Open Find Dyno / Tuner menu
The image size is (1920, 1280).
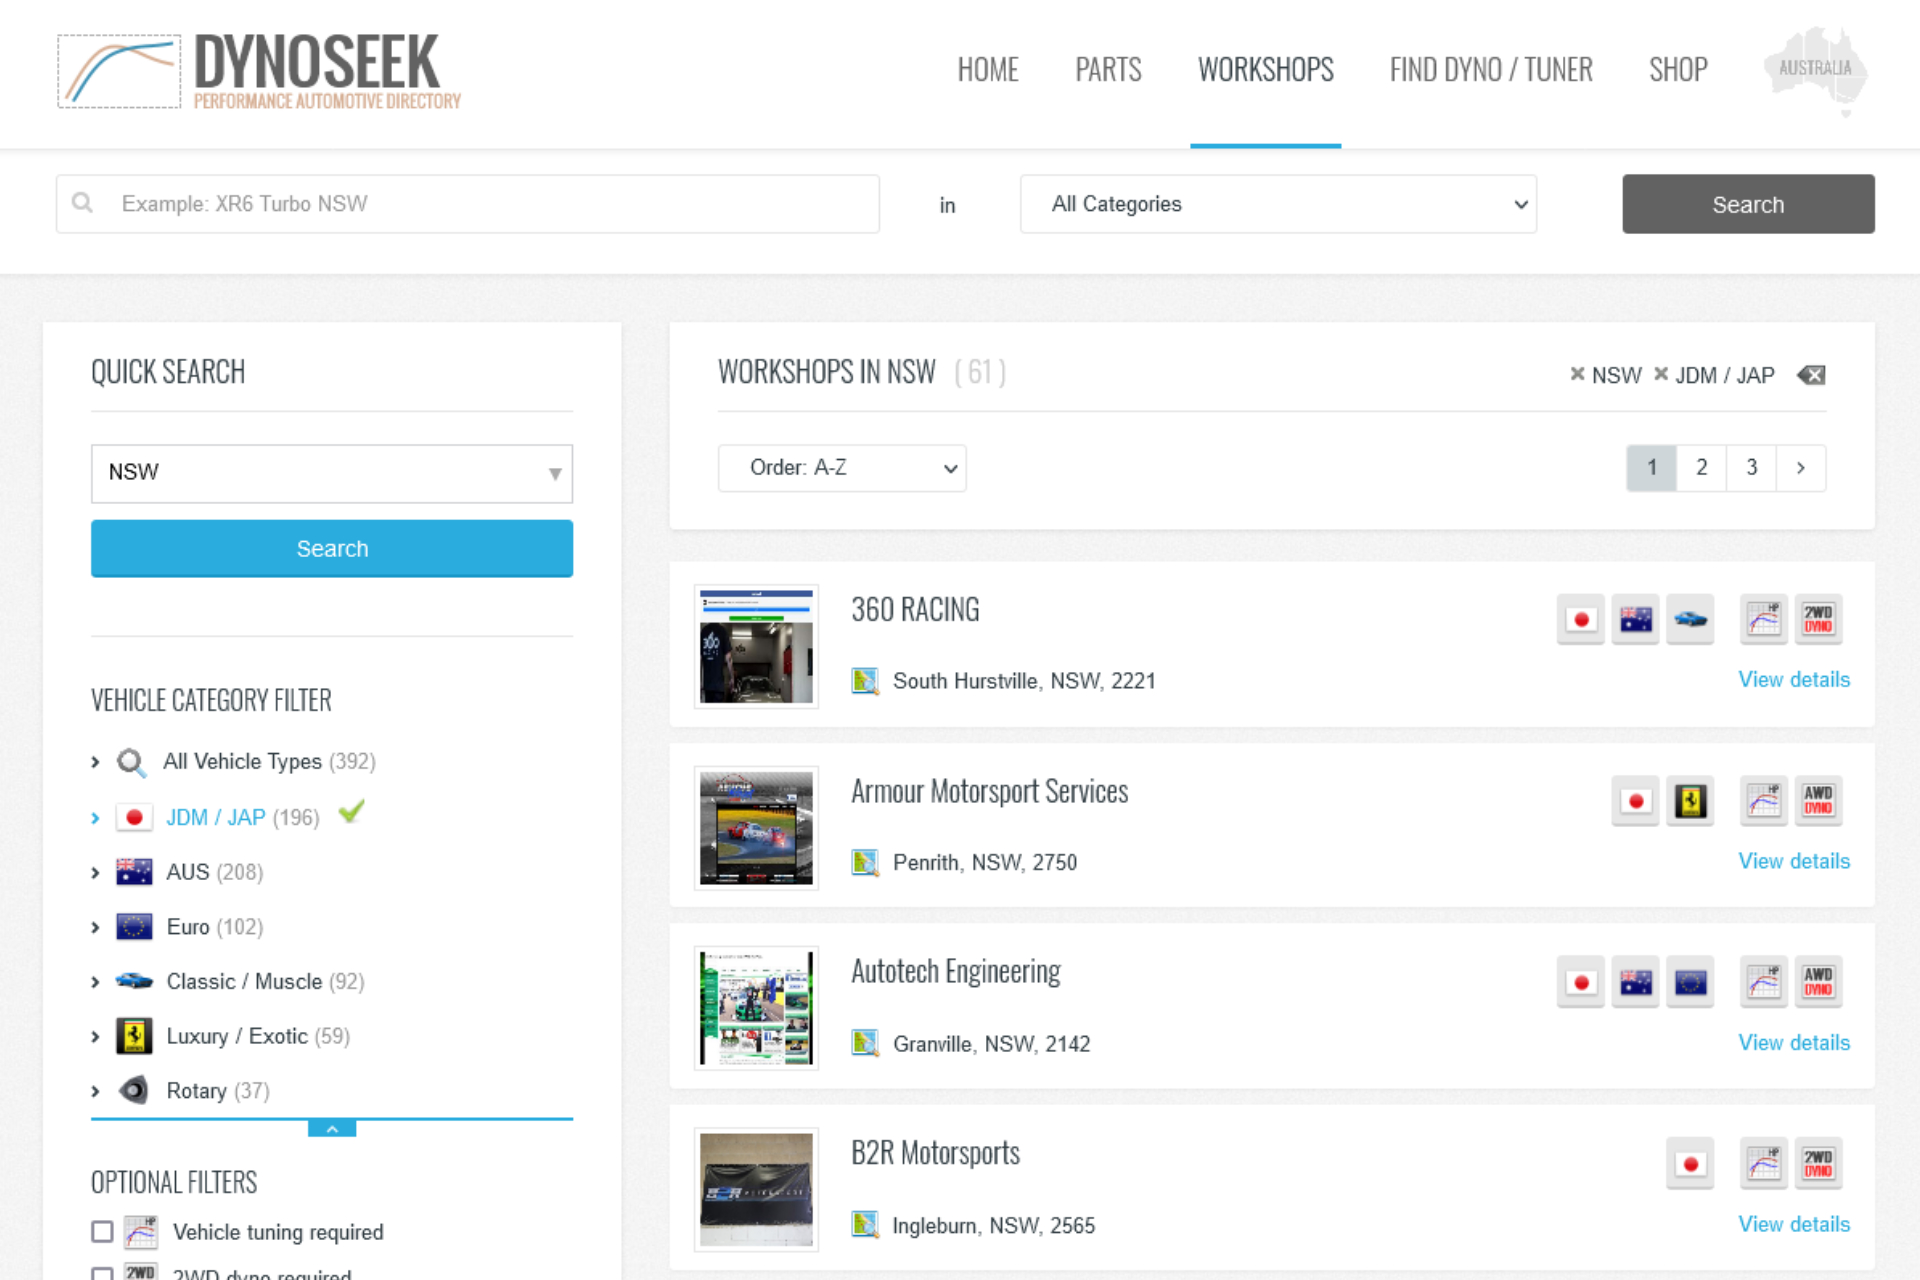(1491, 70)
